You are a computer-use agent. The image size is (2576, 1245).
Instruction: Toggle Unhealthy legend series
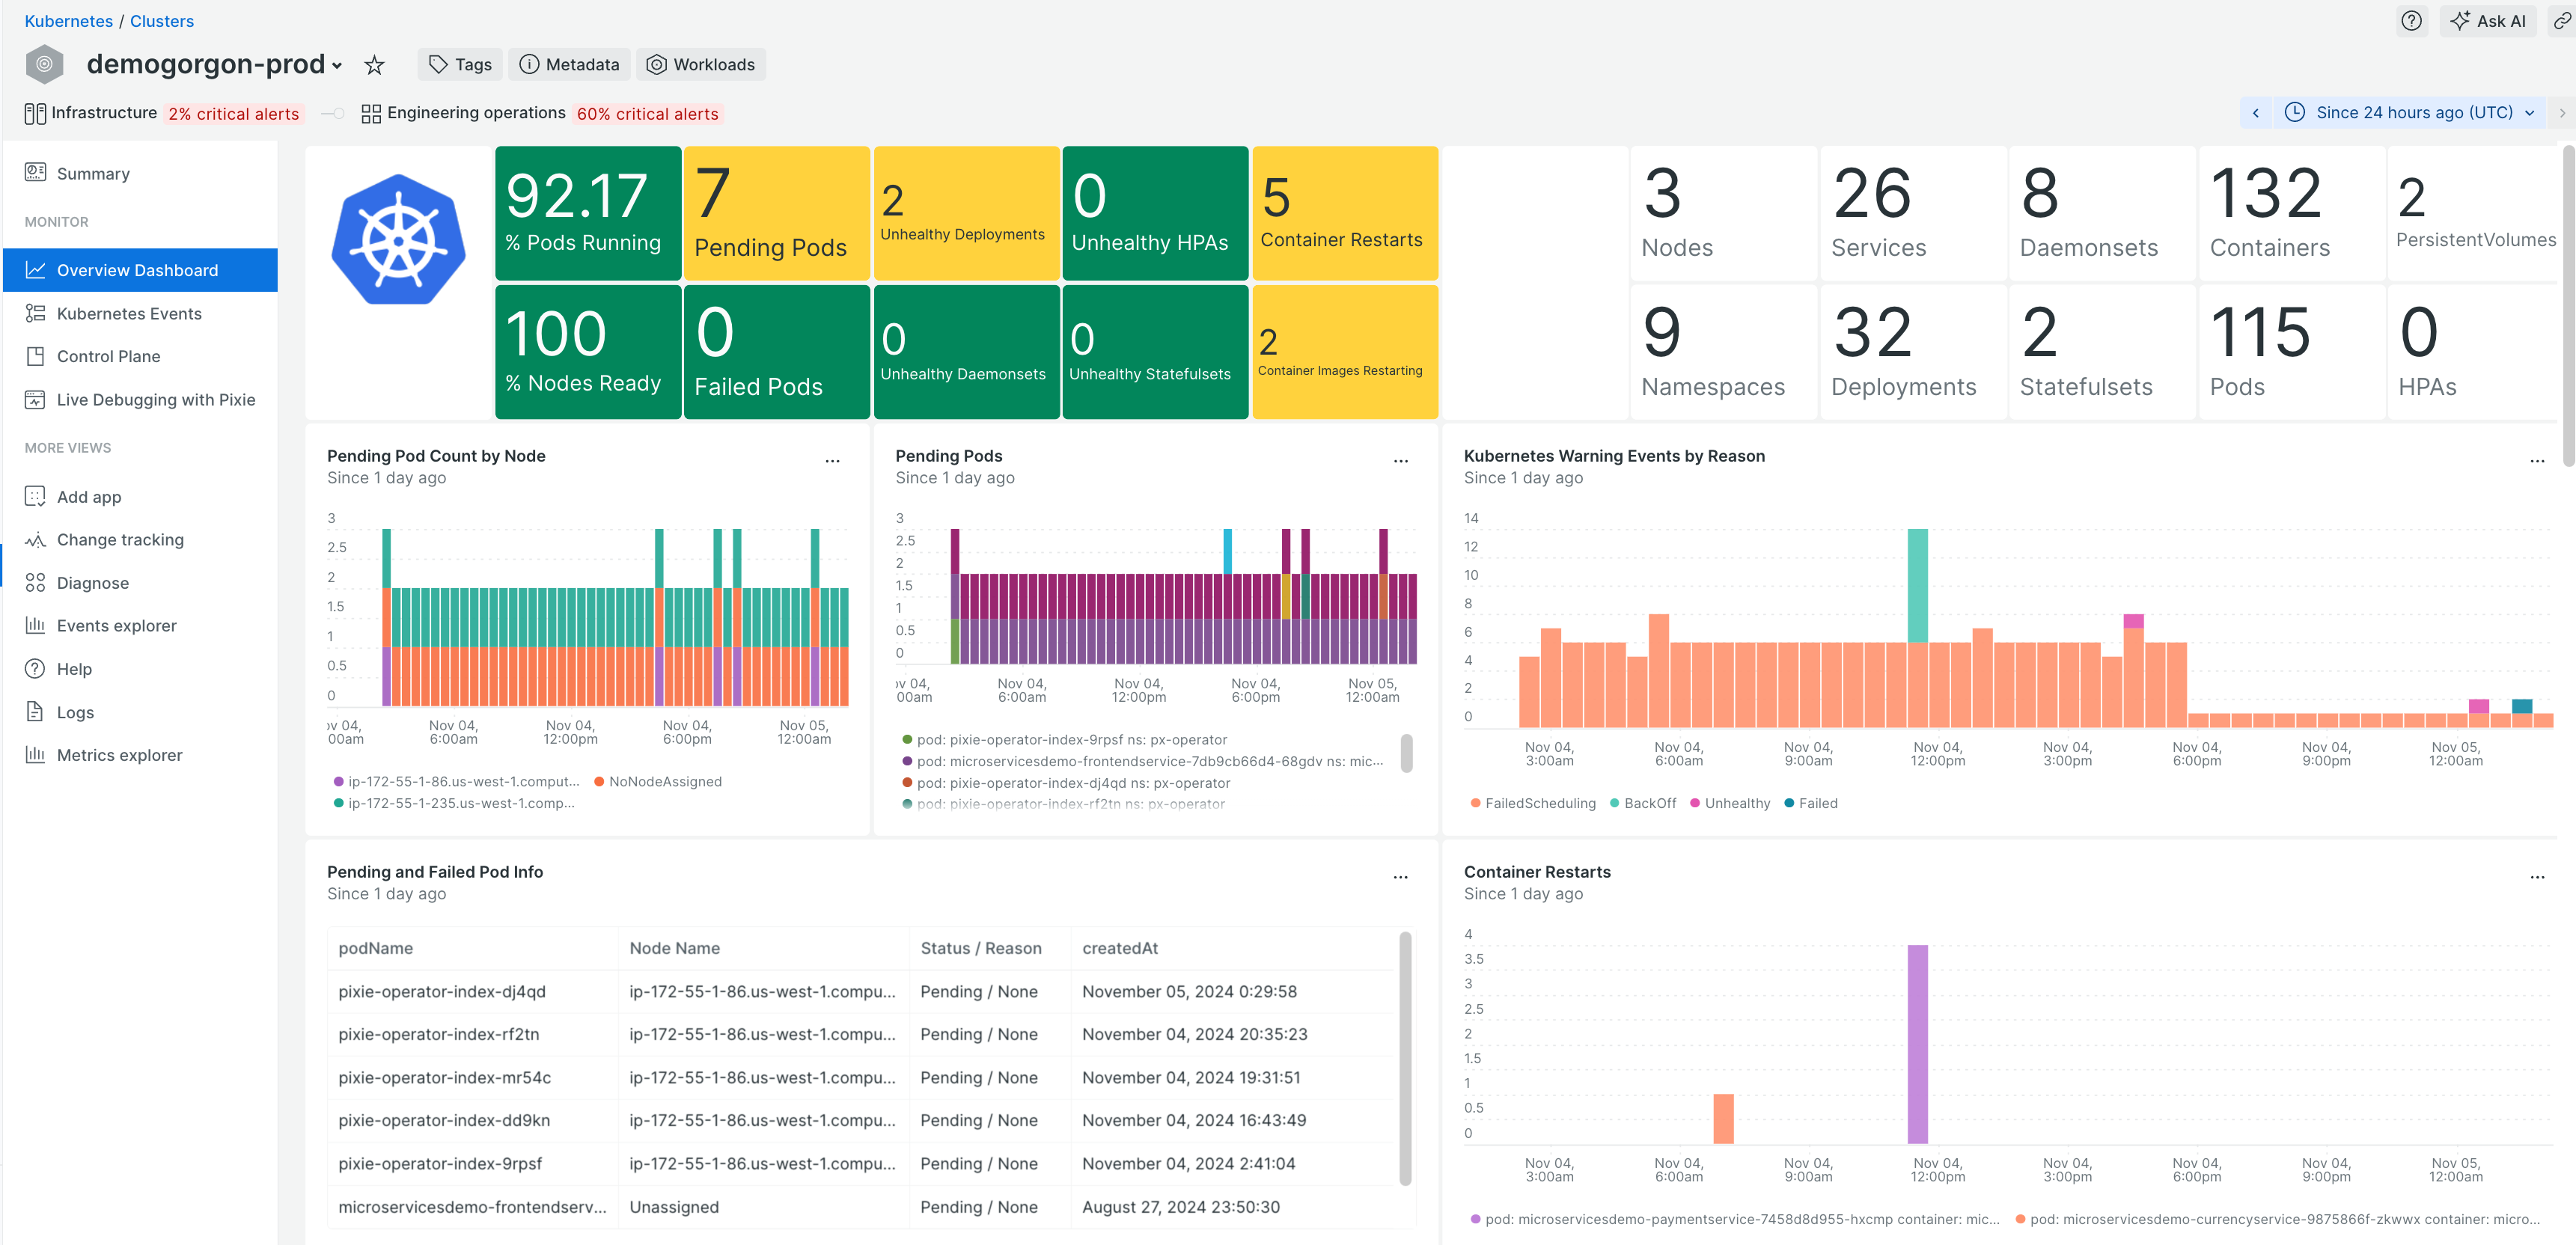[x=1729, y=803]
